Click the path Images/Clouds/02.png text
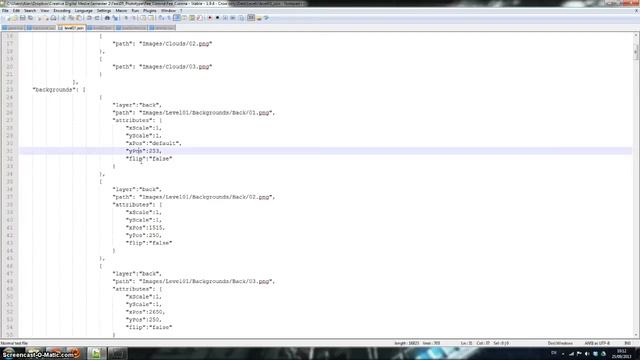Image resolution: width=640 pixels, height=360 pixels. [176, 43]
